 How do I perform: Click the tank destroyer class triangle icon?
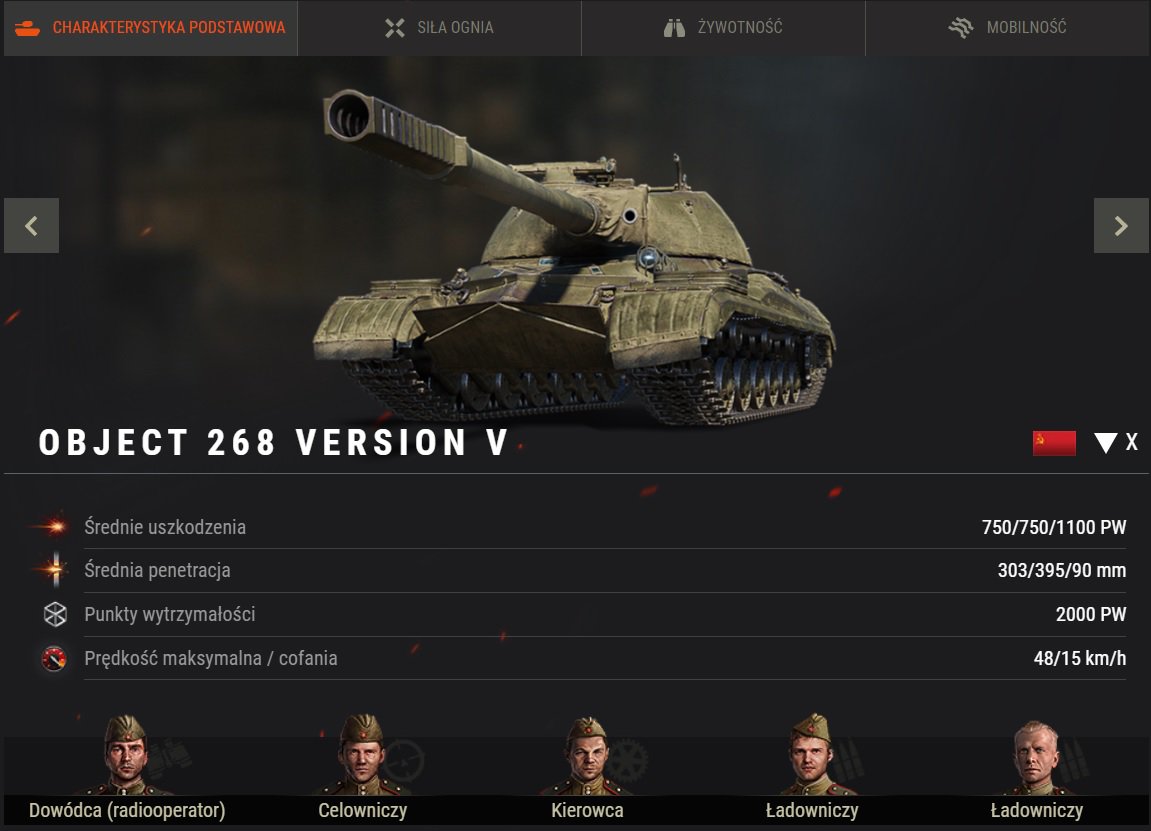[x=1105, y=443]
